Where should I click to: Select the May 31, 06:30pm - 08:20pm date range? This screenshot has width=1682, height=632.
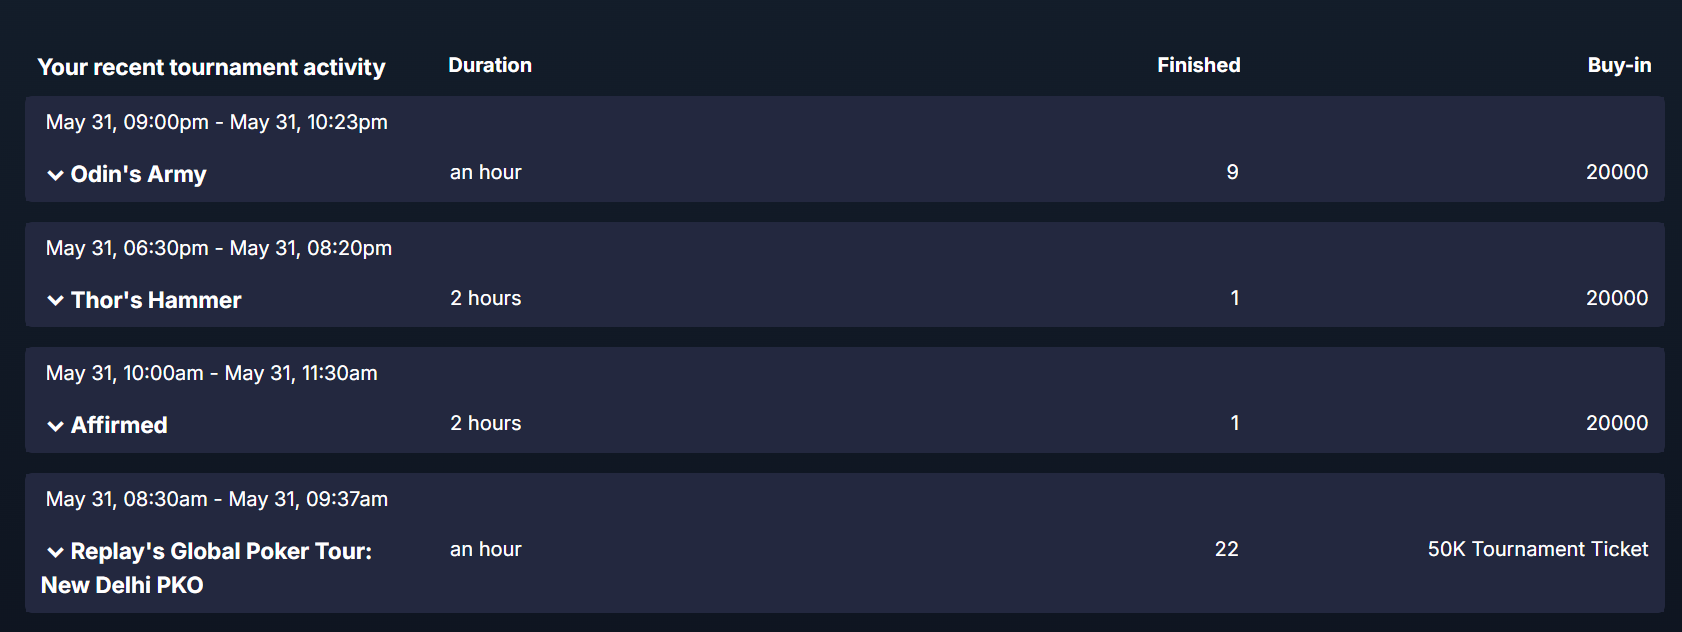pyautogui.click(x=219, y=248)
